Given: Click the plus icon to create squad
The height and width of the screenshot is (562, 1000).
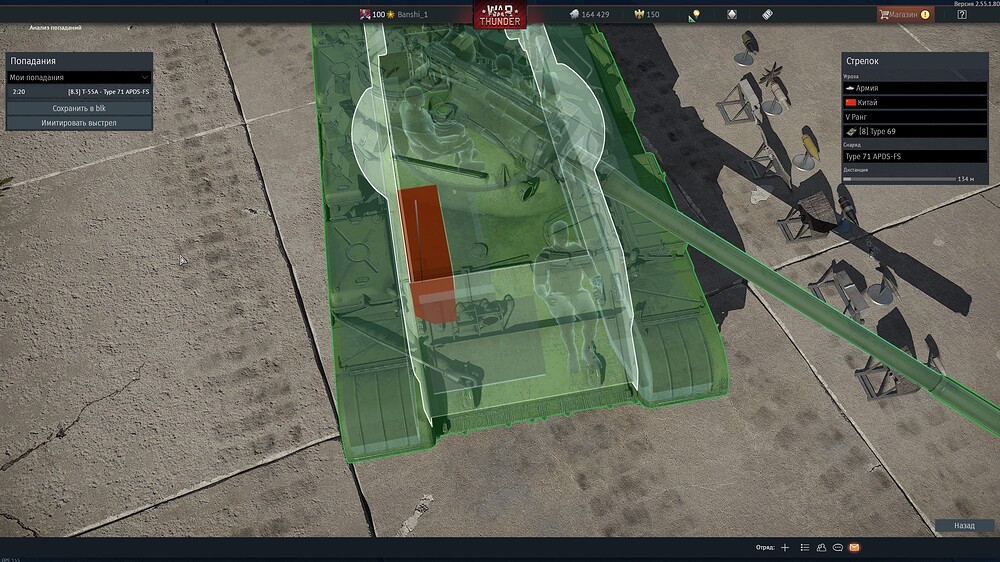Looking at the screenshot, I should (x=785, y=547).
